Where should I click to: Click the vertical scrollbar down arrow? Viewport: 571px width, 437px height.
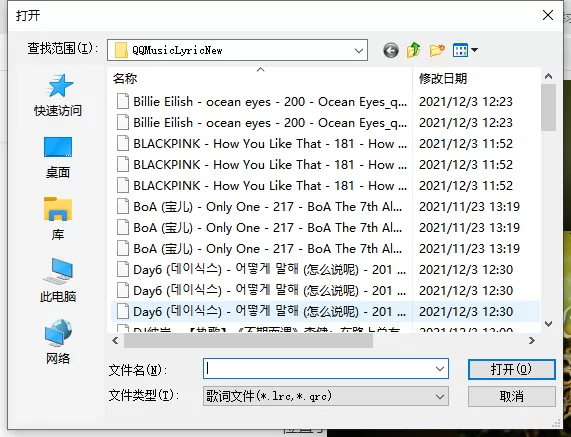(548, 323)
